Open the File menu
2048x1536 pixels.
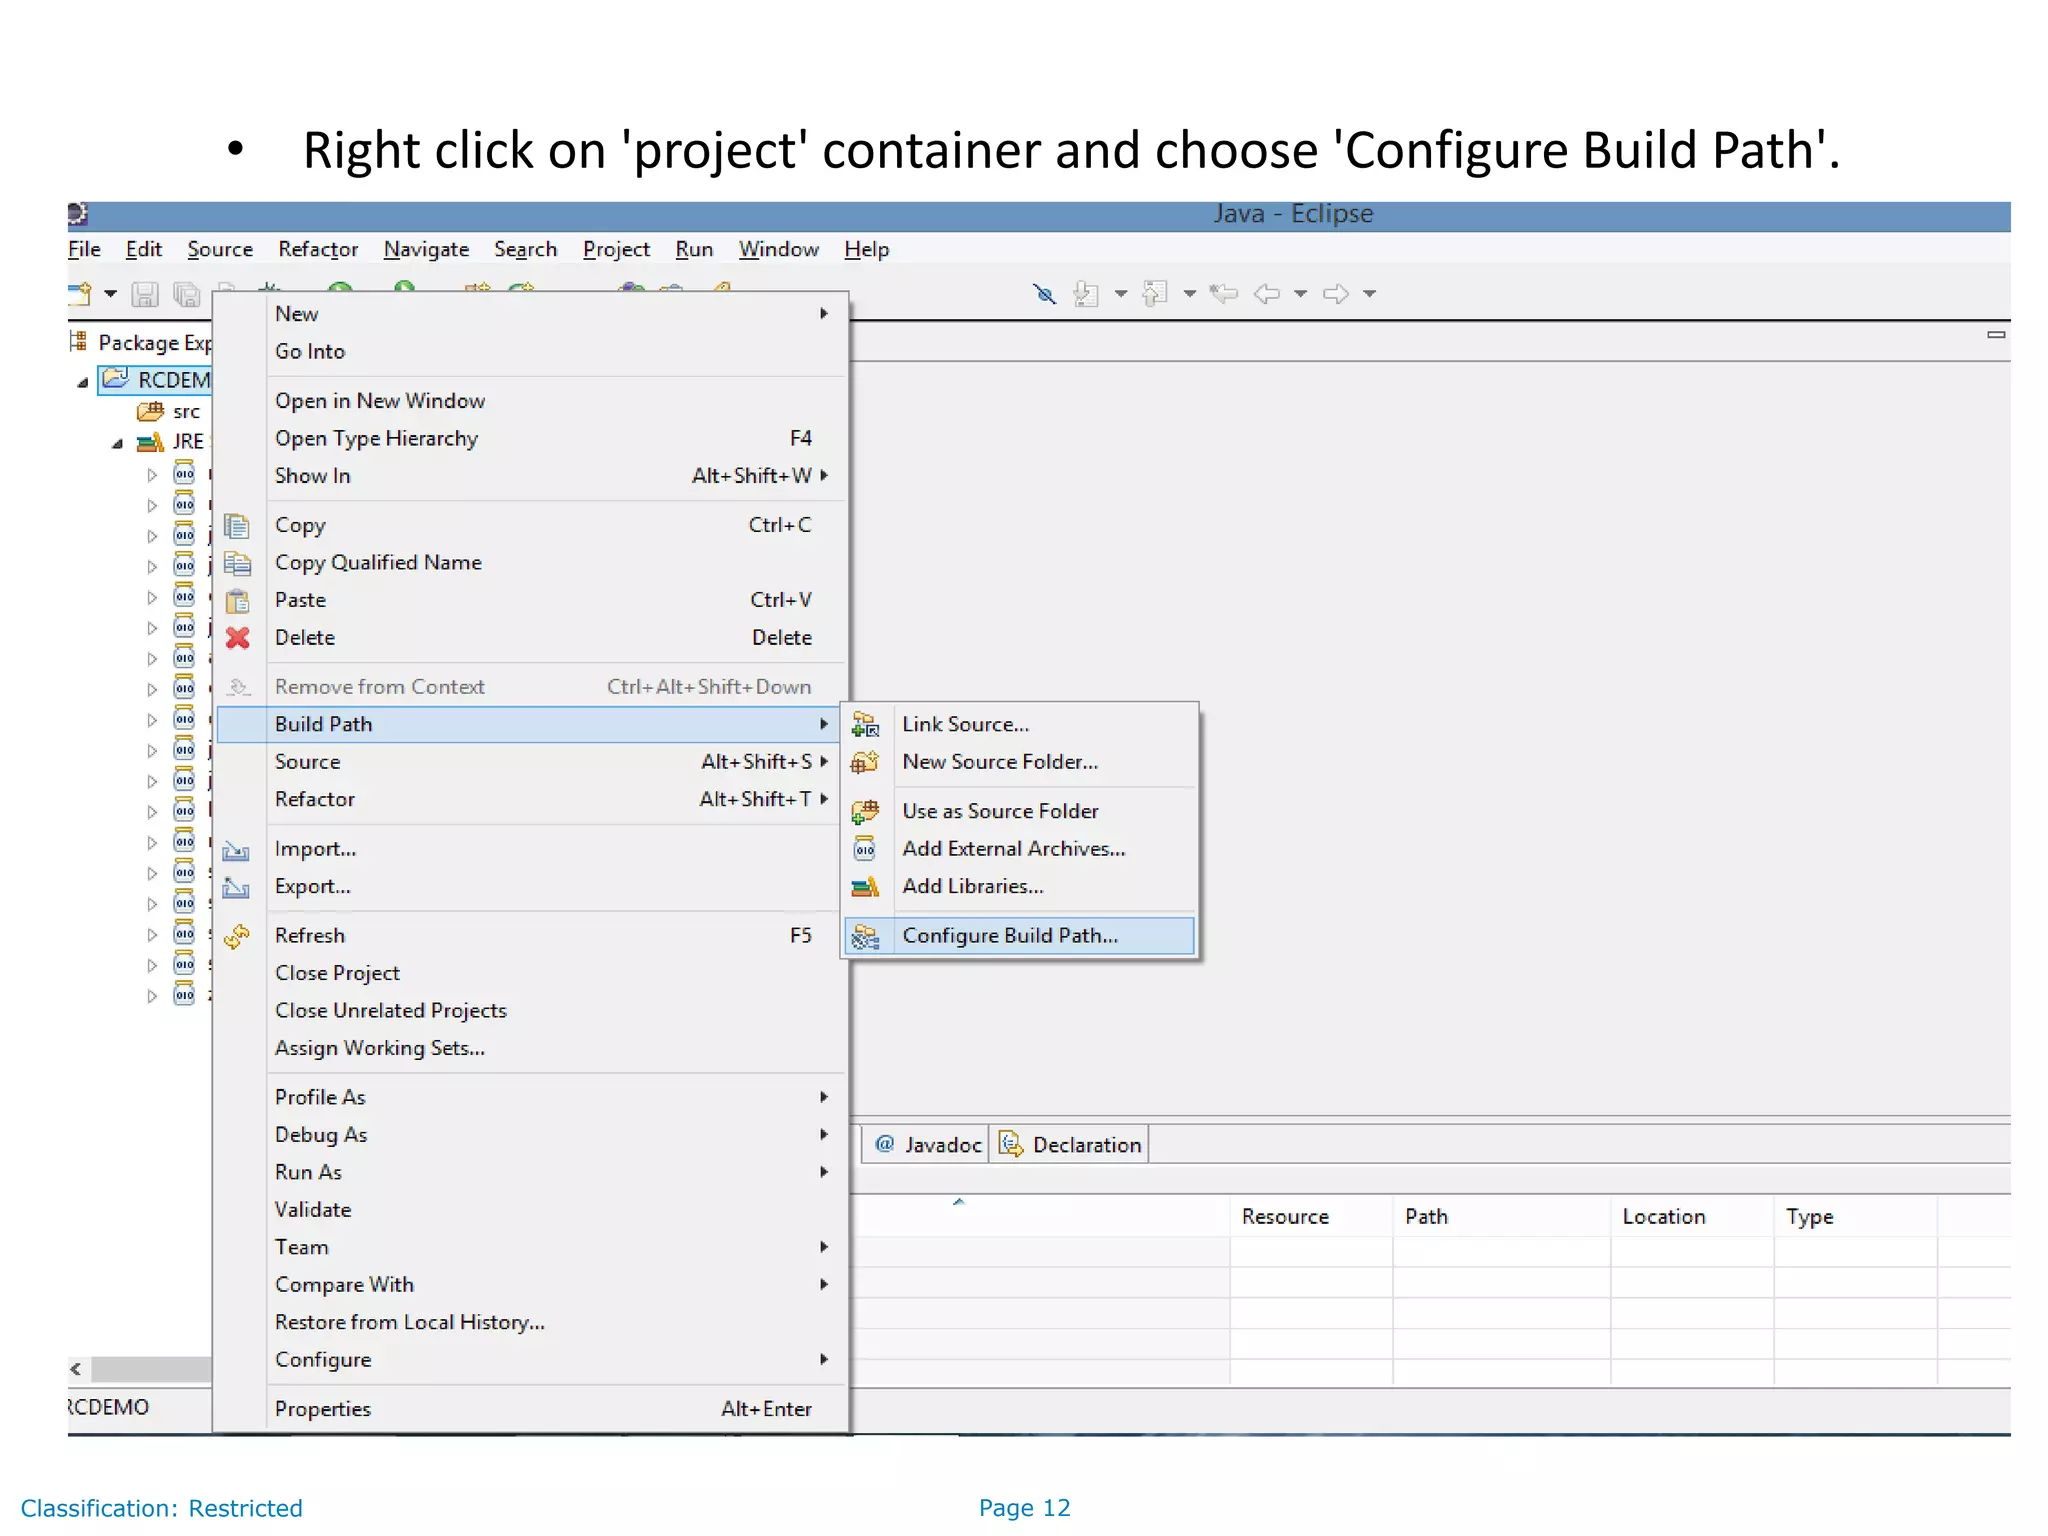[x=84, y=249]
